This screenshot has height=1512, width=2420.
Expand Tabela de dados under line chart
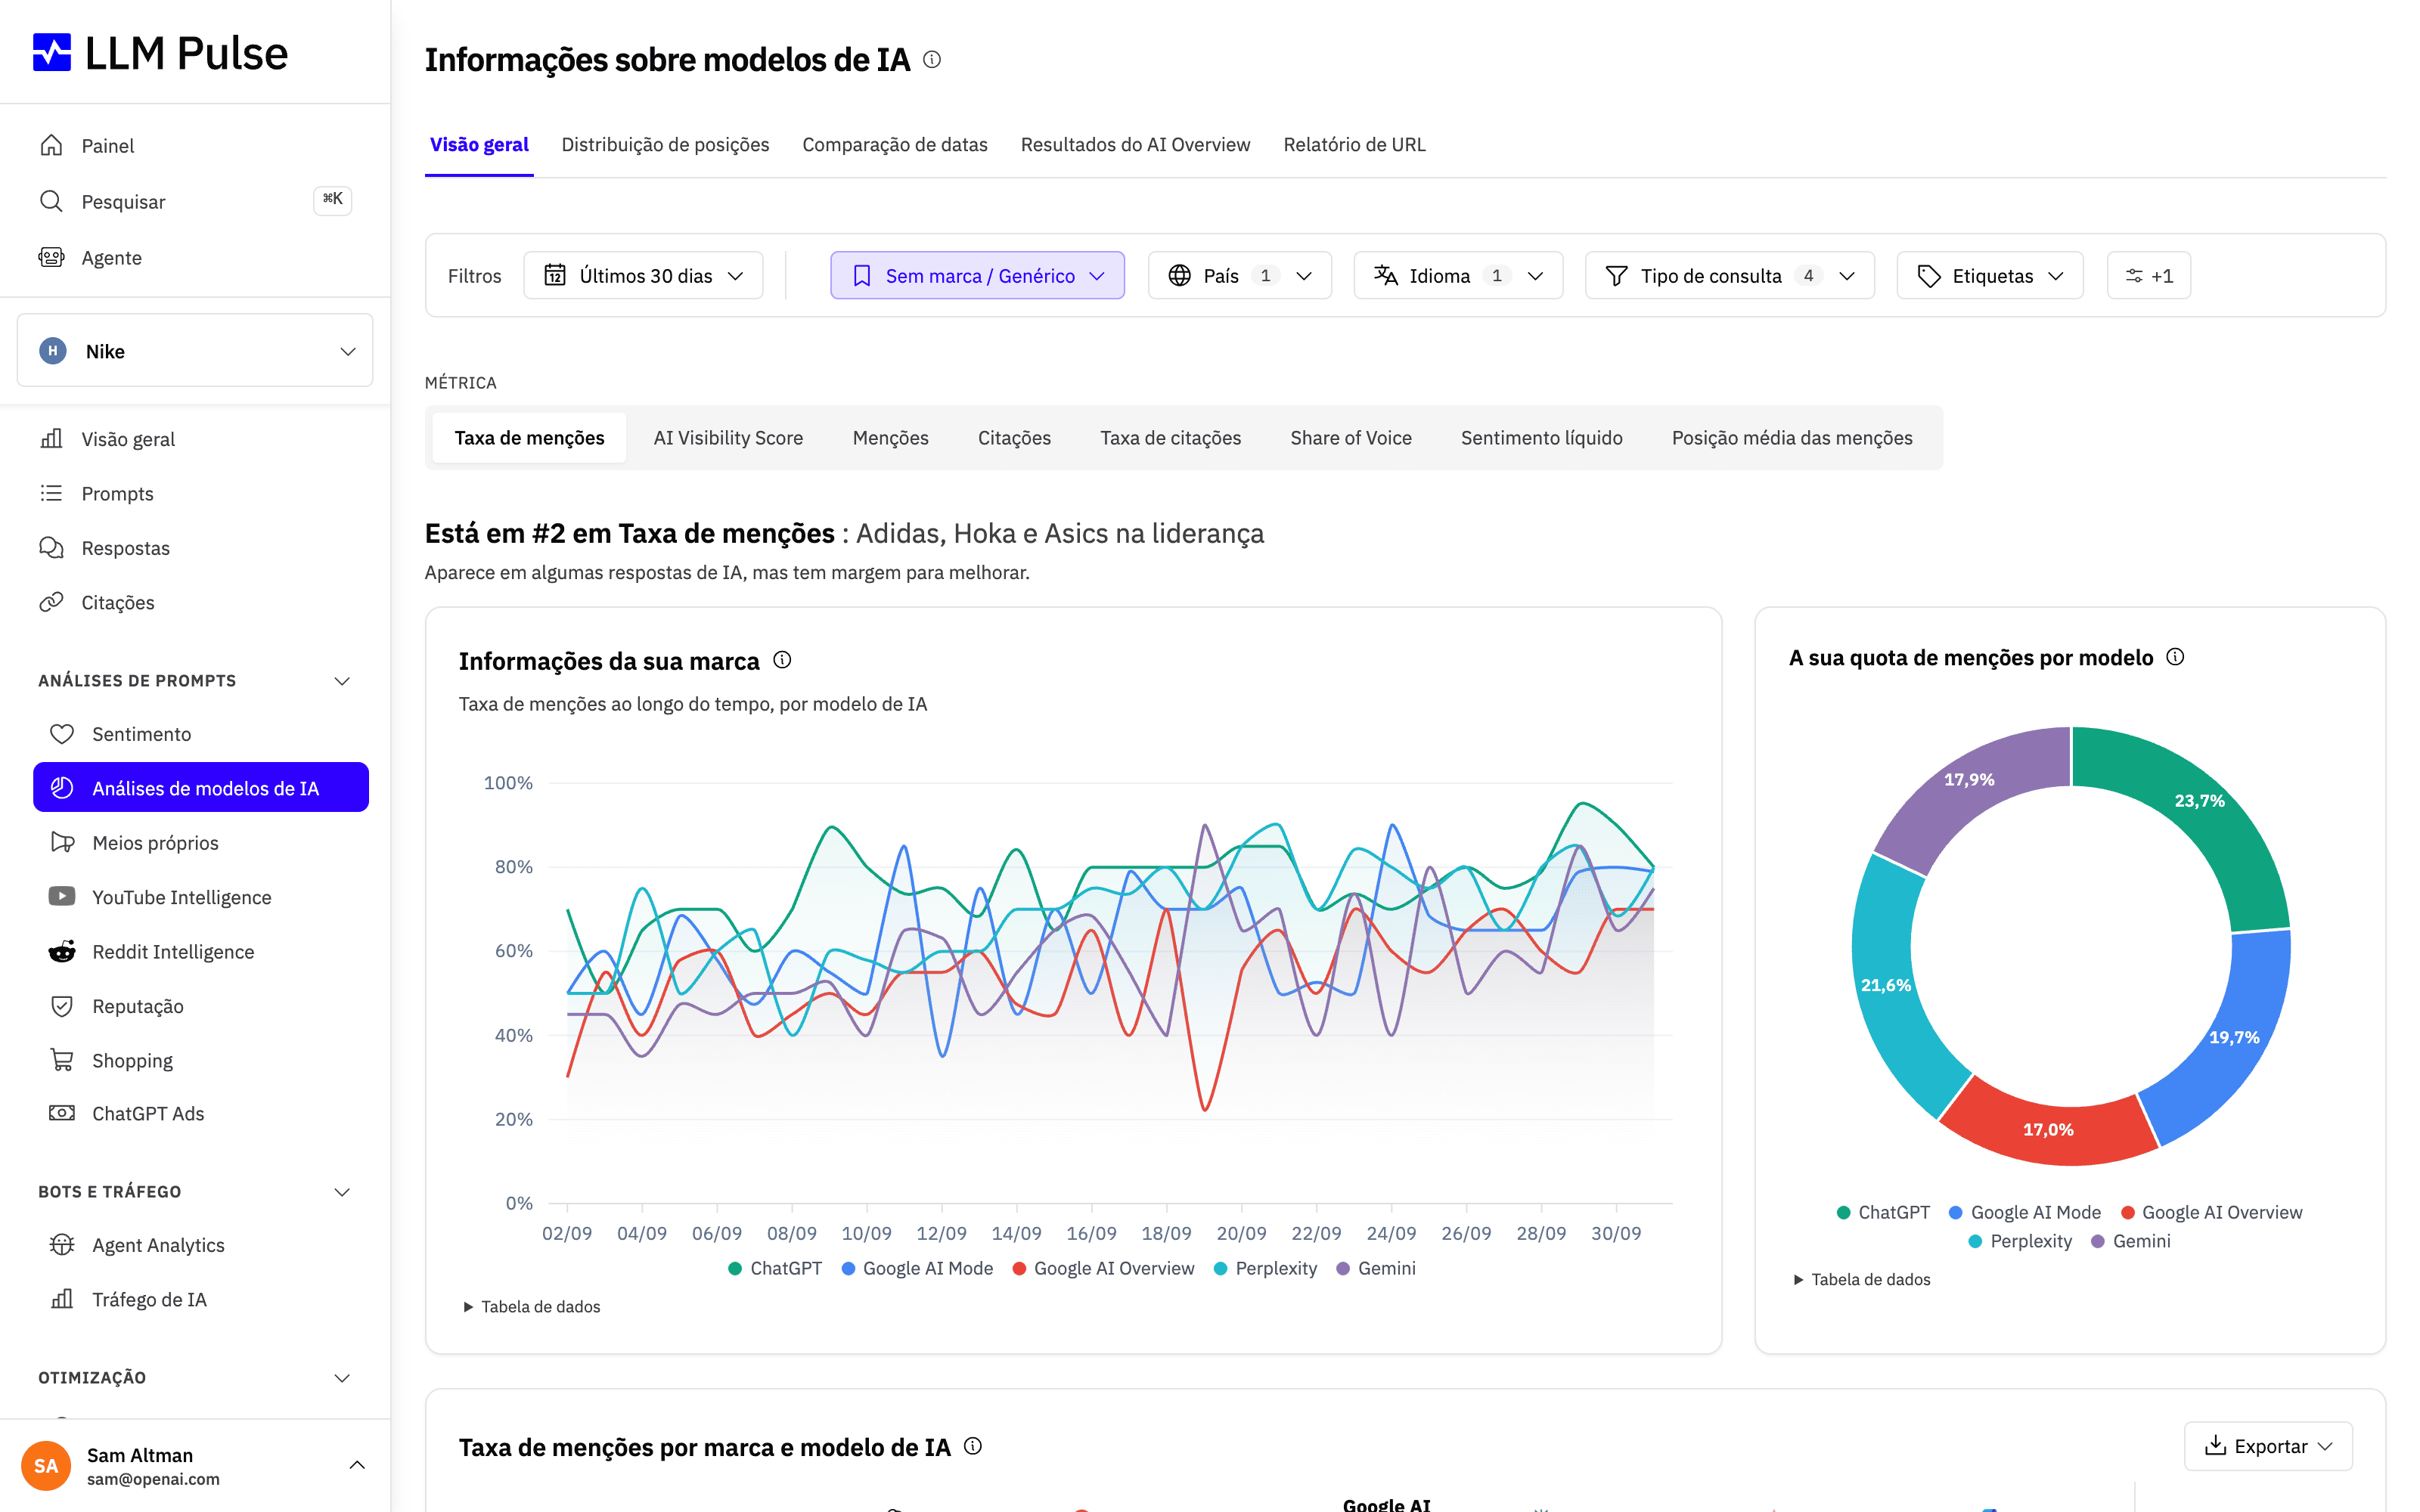pyautogui.click(x=531, y=1307)
